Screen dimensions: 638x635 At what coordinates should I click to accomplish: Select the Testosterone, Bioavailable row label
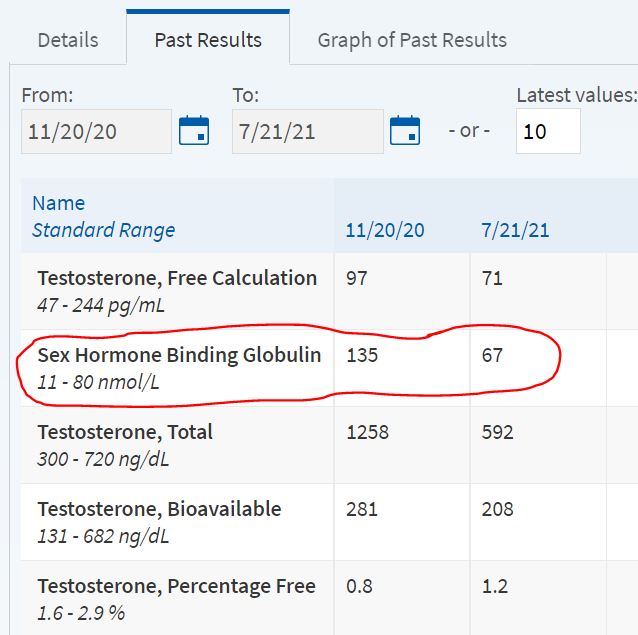(159, 509)
